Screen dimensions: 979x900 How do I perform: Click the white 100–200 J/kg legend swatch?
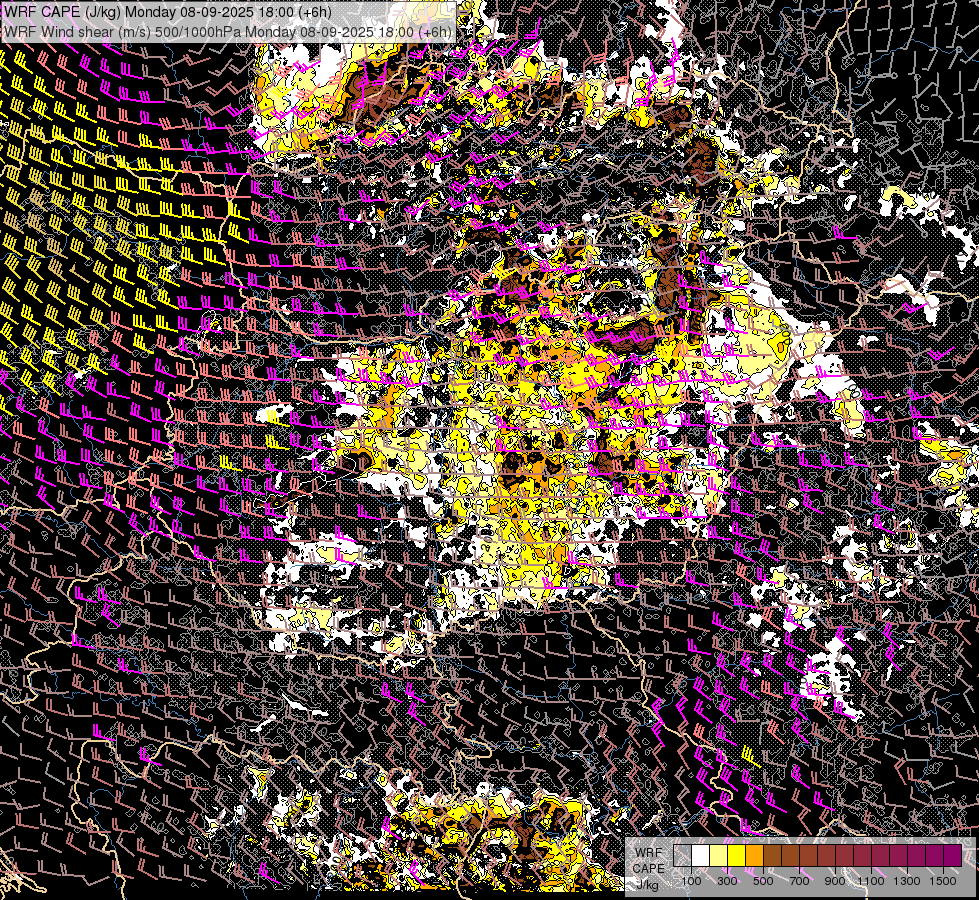[x=701, y=855]
